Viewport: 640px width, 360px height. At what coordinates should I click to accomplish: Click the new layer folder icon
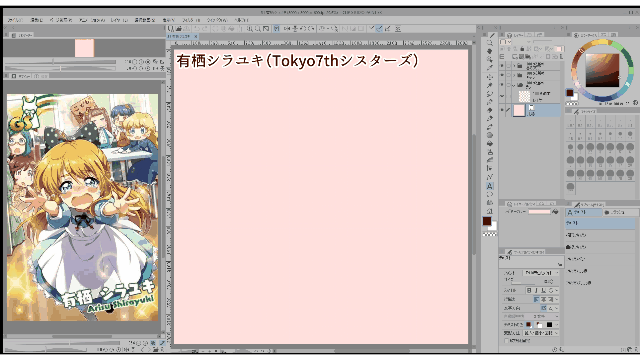pos(527,57)
